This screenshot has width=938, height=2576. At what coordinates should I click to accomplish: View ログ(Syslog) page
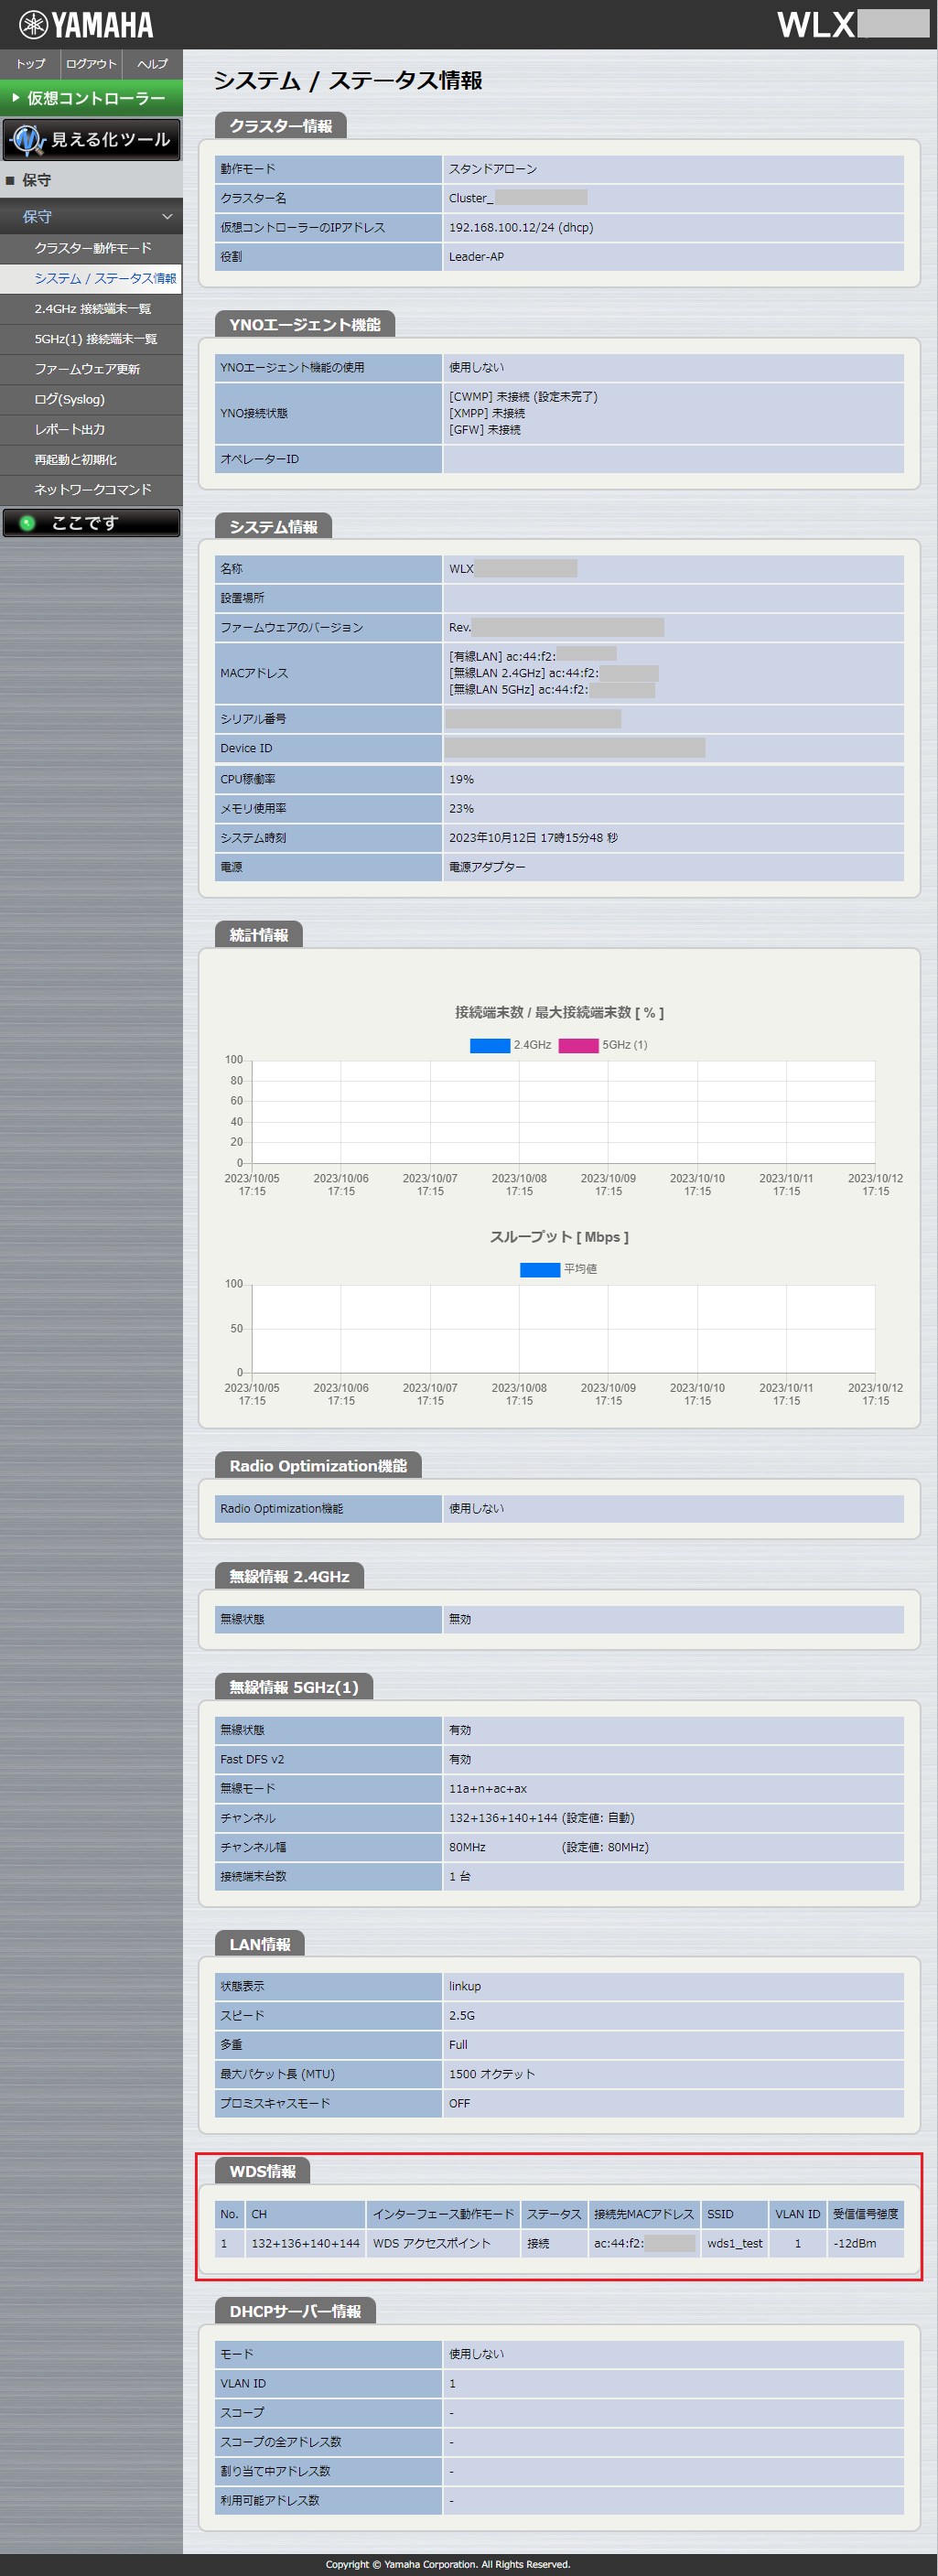click(x=69, y=399)
